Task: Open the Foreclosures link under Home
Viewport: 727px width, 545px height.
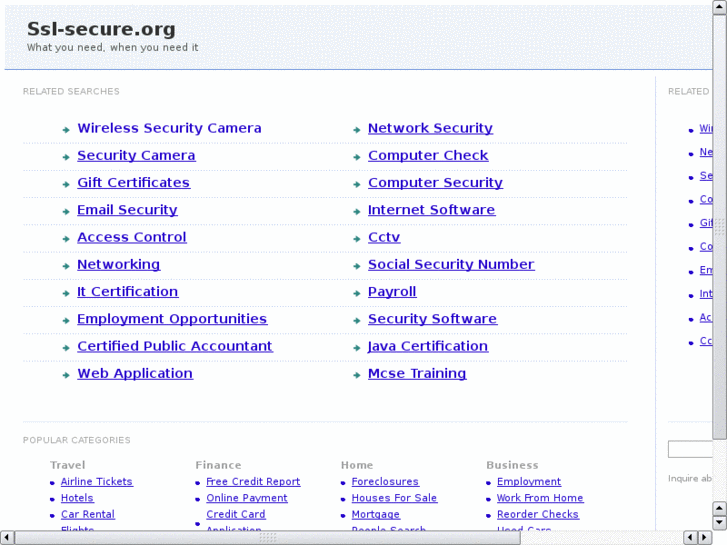Action: (385, 482)
